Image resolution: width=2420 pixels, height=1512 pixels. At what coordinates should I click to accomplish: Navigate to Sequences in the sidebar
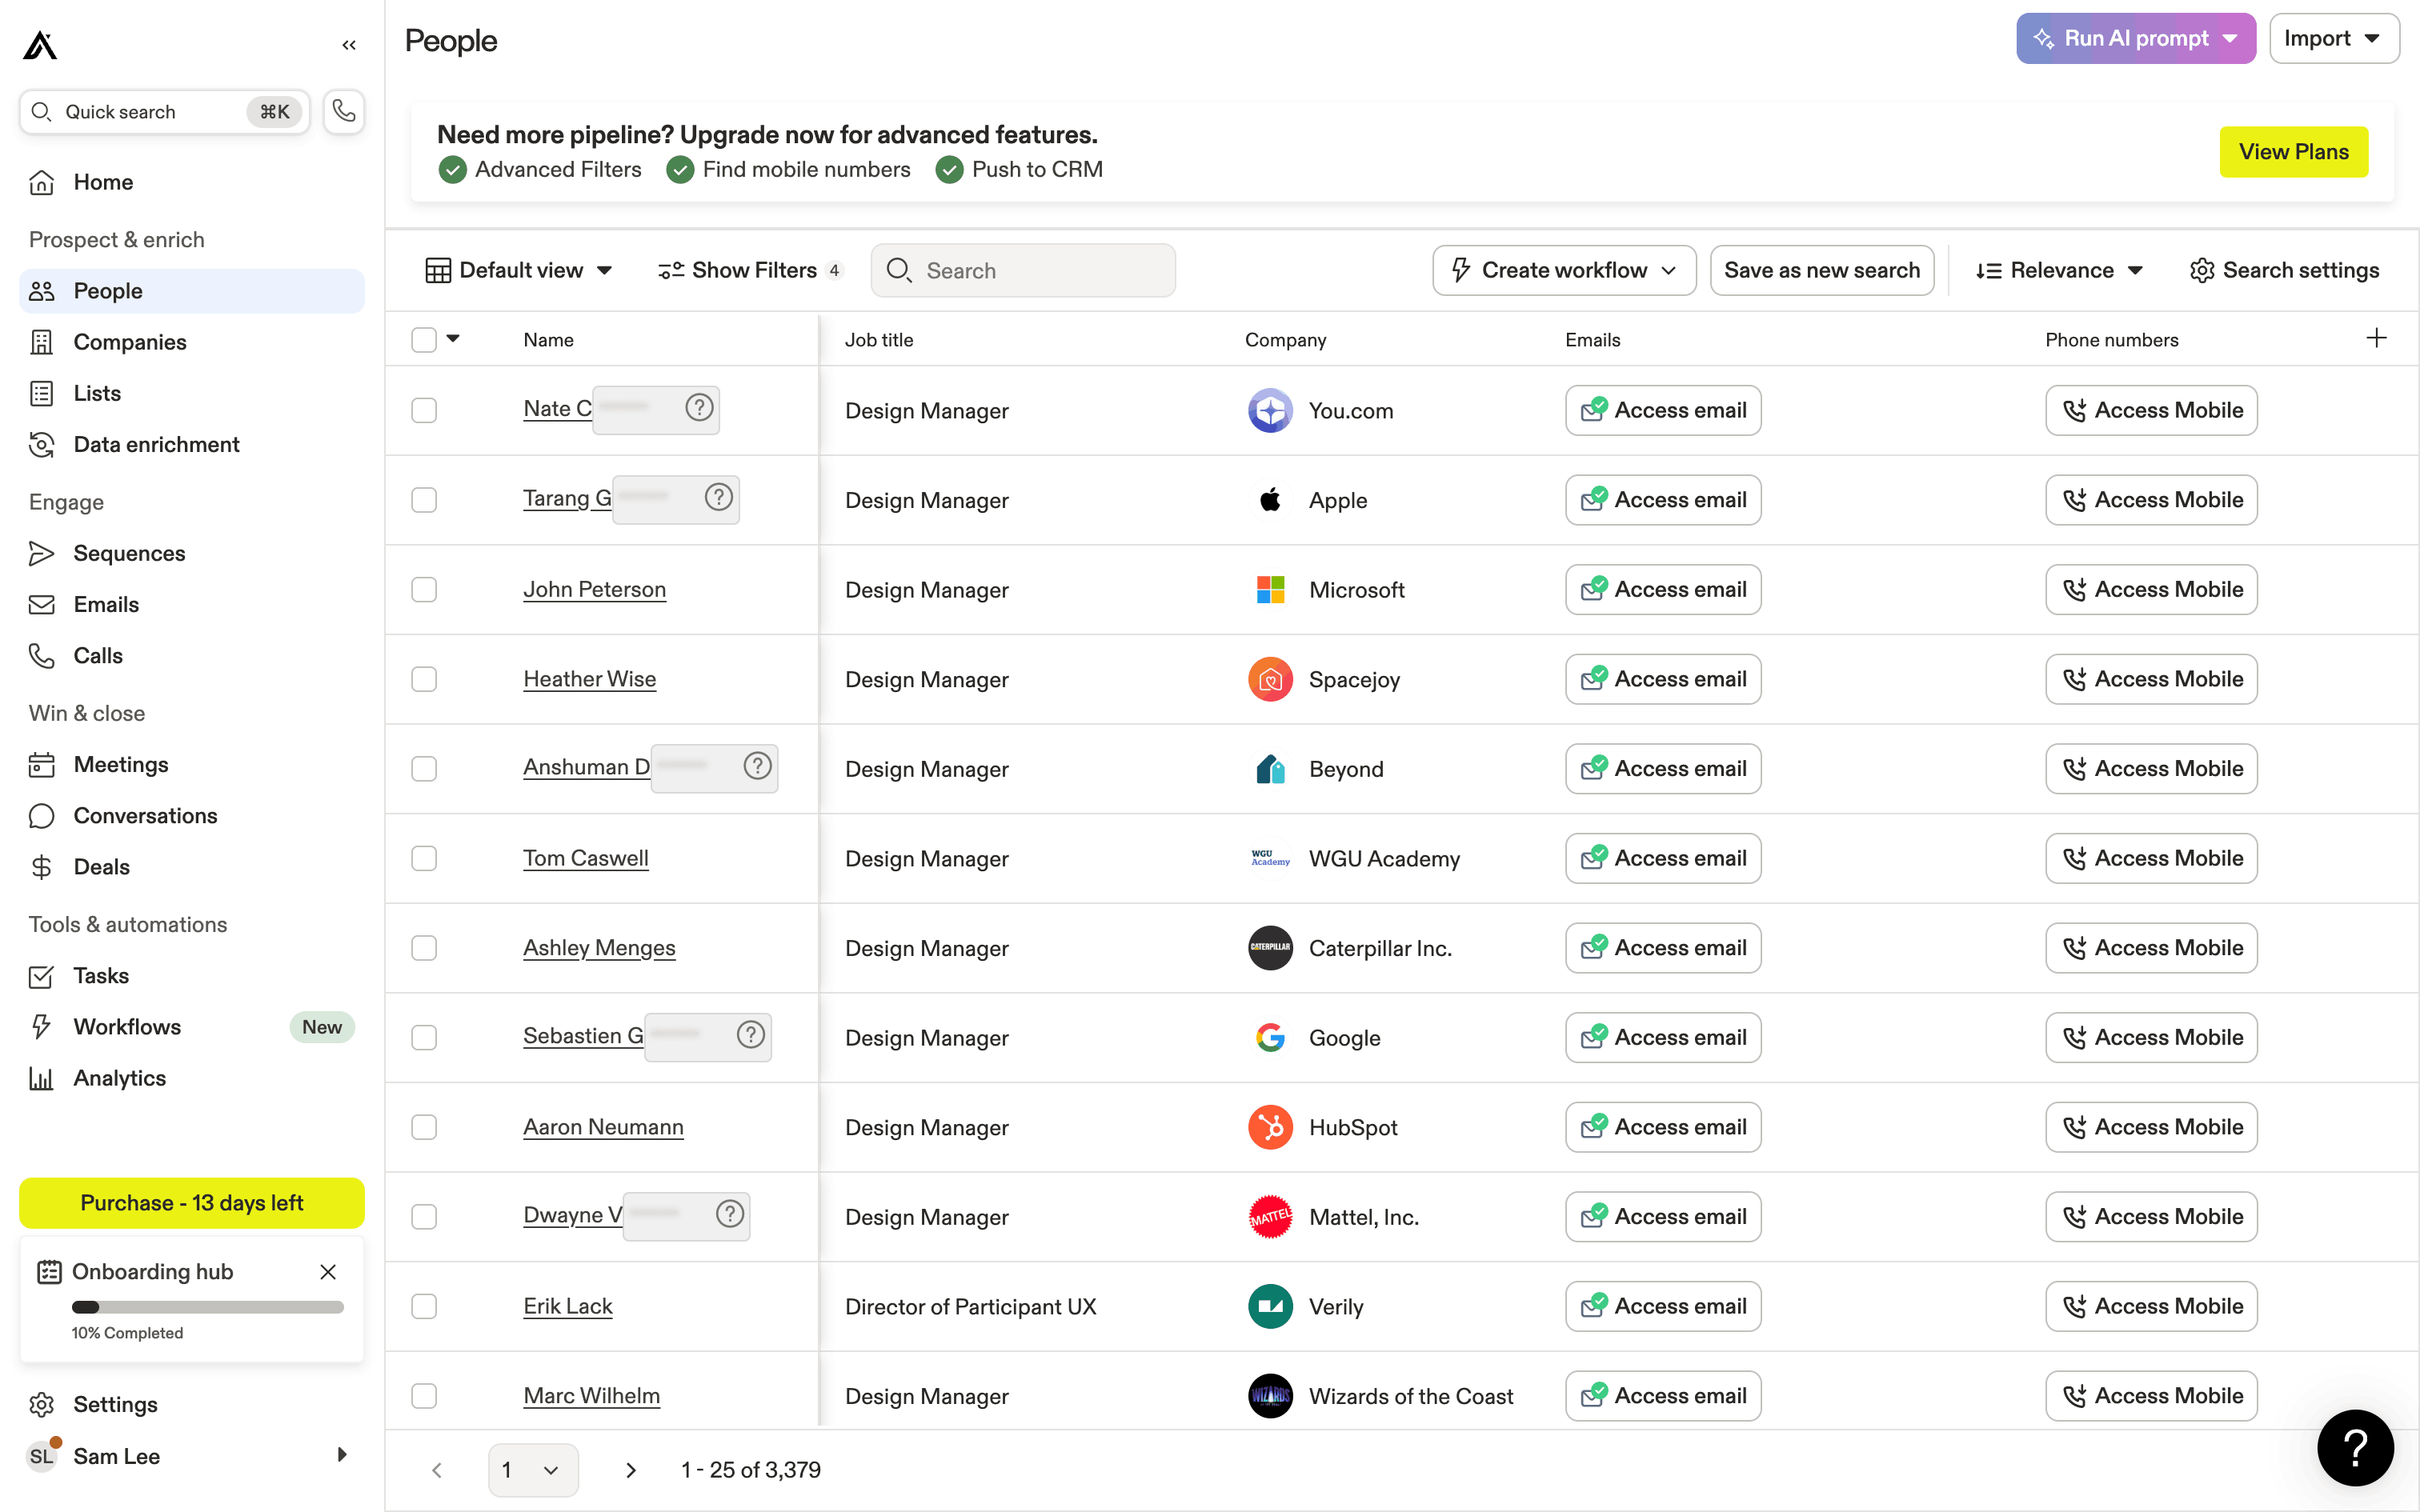point(129,553)
